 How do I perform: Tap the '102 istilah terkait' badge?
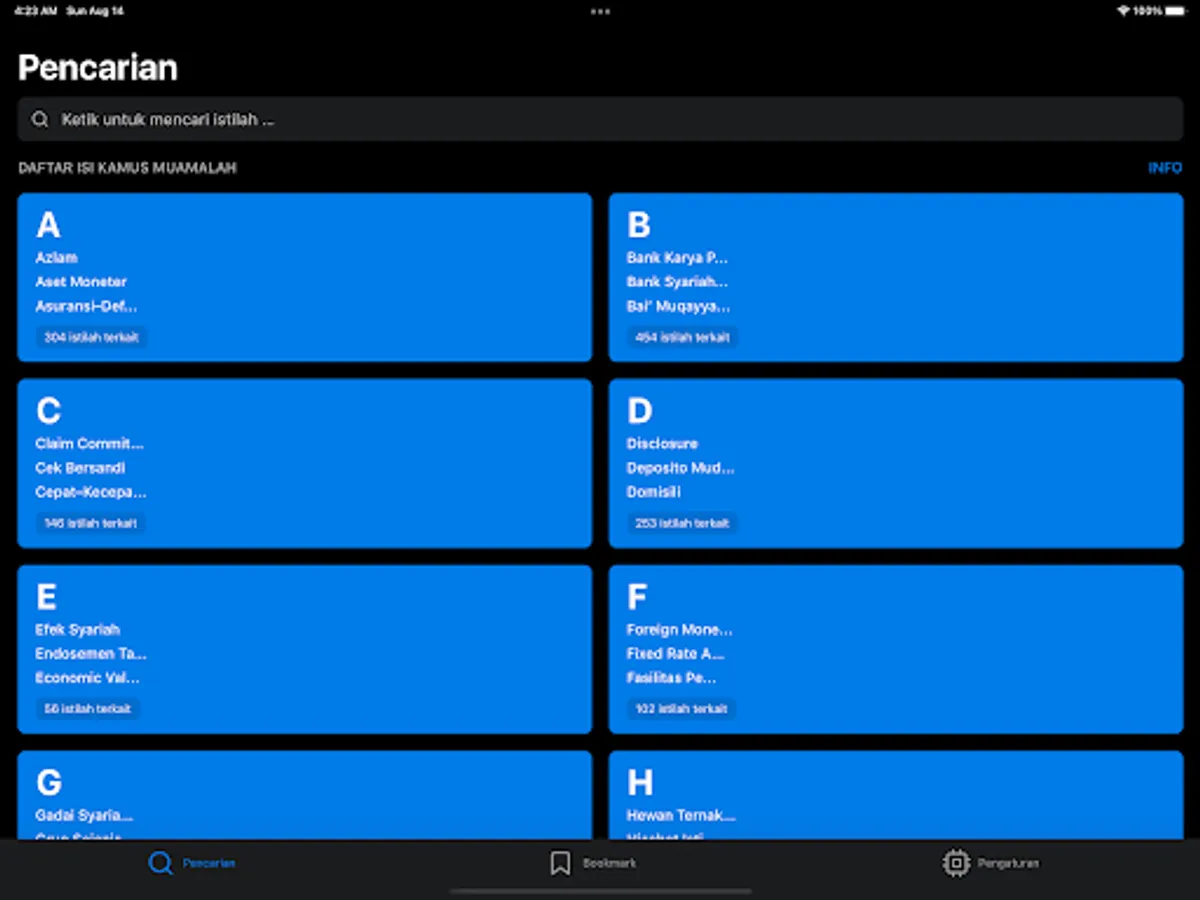681,709
